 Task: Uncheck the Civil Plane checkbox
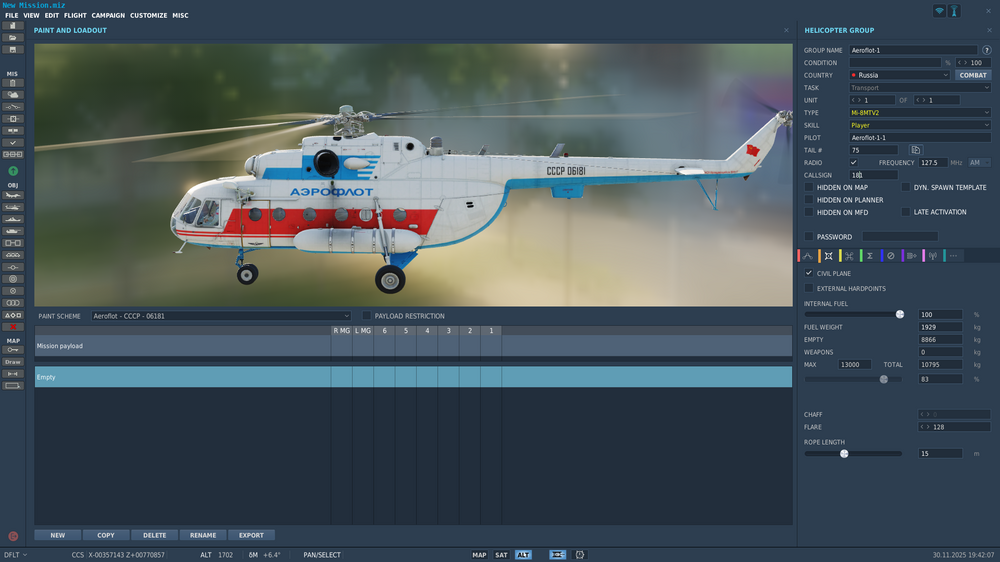809,273
